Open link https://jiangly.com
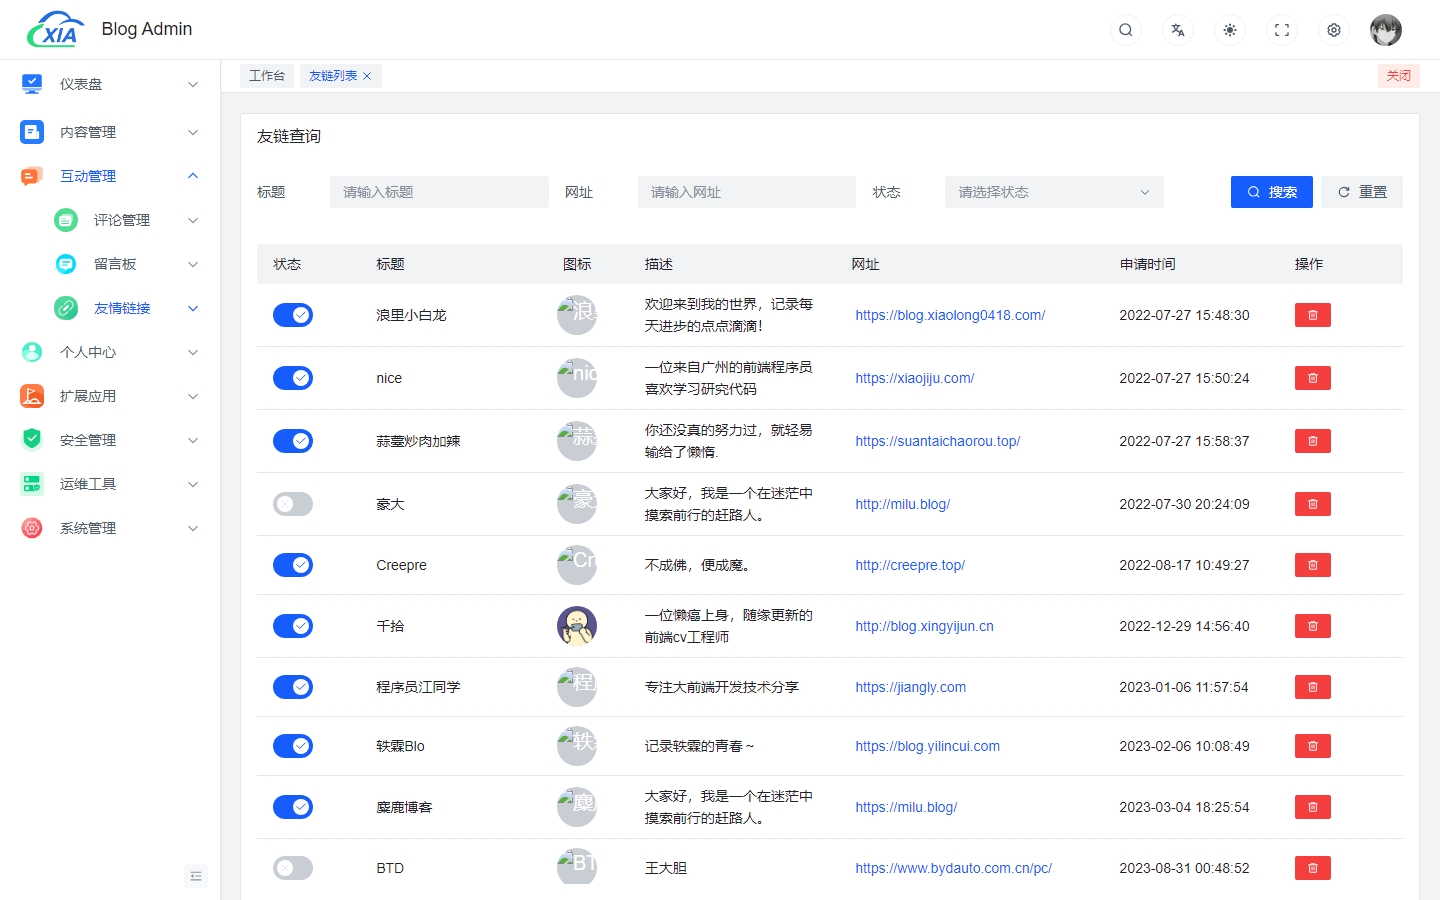 [x=911, y=687]
